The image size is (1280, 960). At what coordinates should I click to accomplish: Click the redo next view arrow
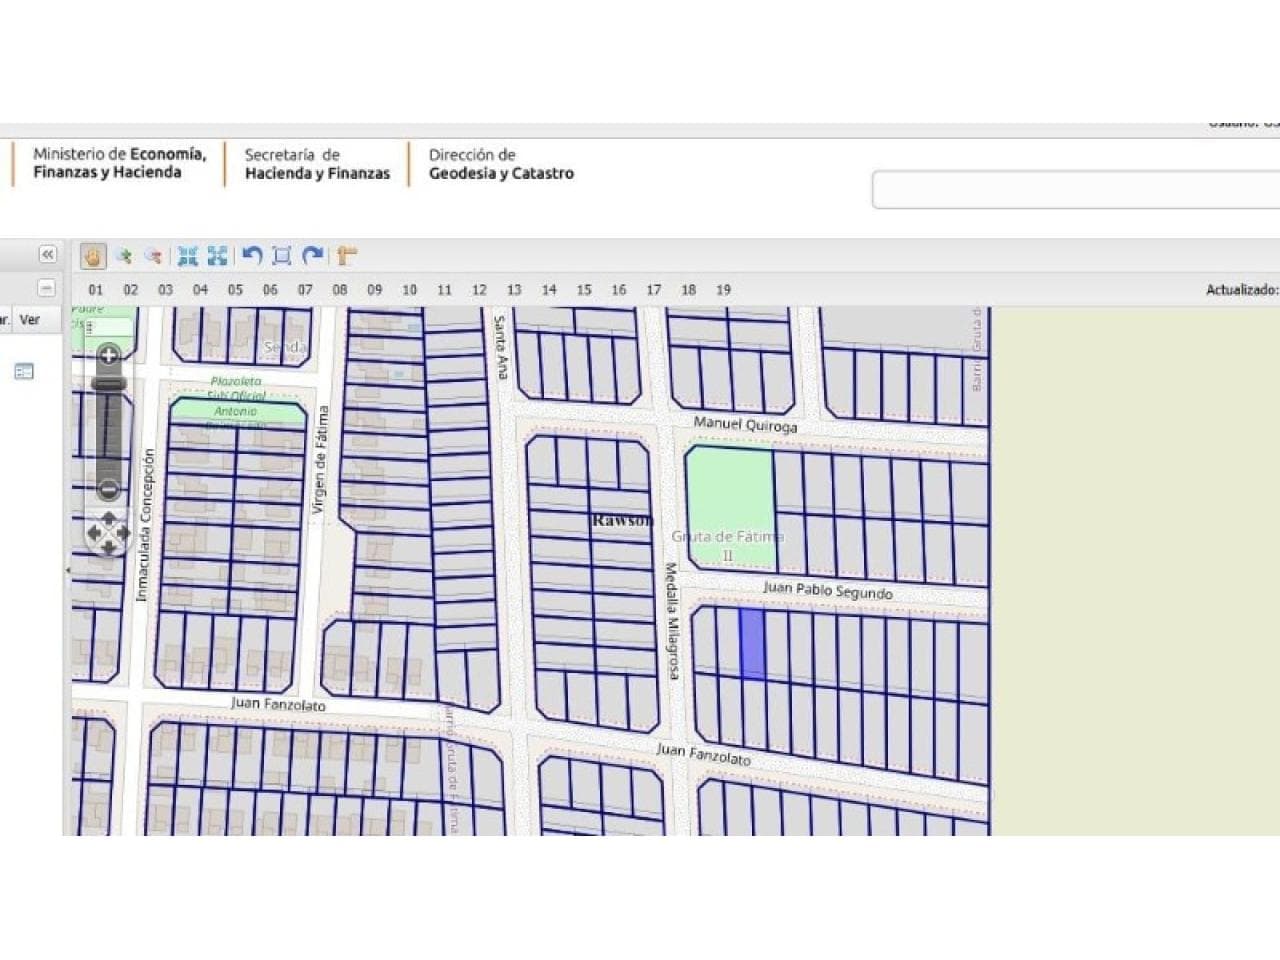(312, 256)
